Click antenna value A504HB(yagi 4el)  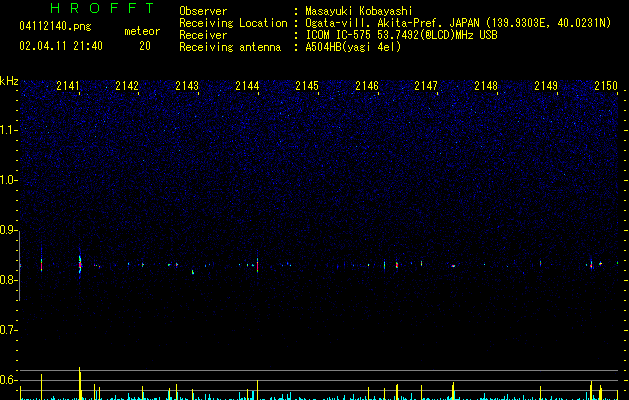tap(353, 47)
